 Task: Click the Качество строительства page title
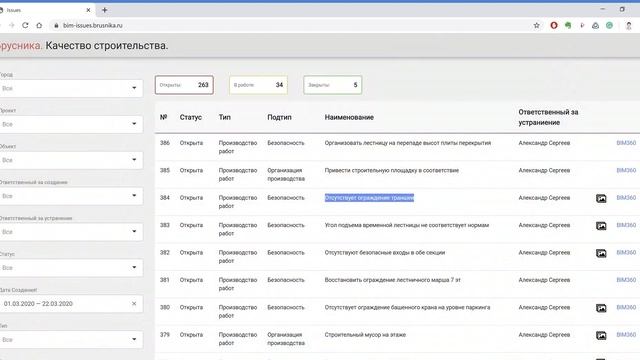pos(107,45)
